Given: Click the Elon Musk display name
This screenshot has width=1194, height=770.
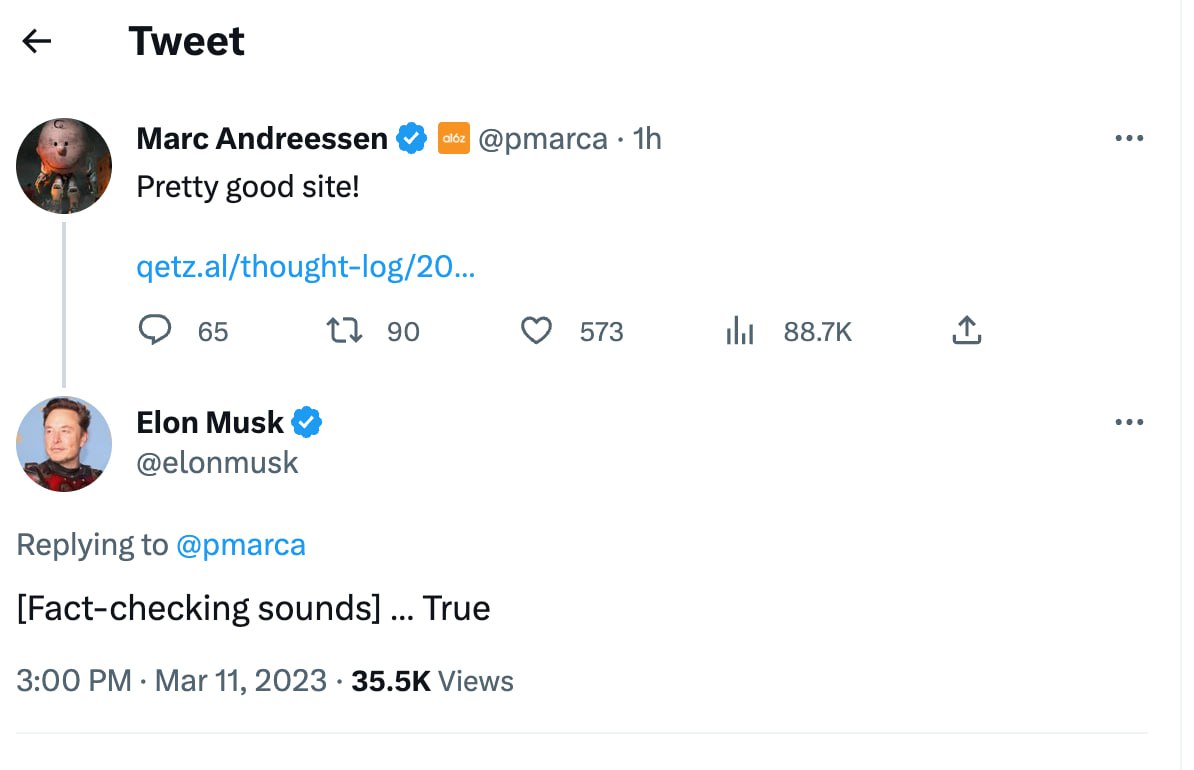Looking at the screenshot, I should tap(210, 423).
